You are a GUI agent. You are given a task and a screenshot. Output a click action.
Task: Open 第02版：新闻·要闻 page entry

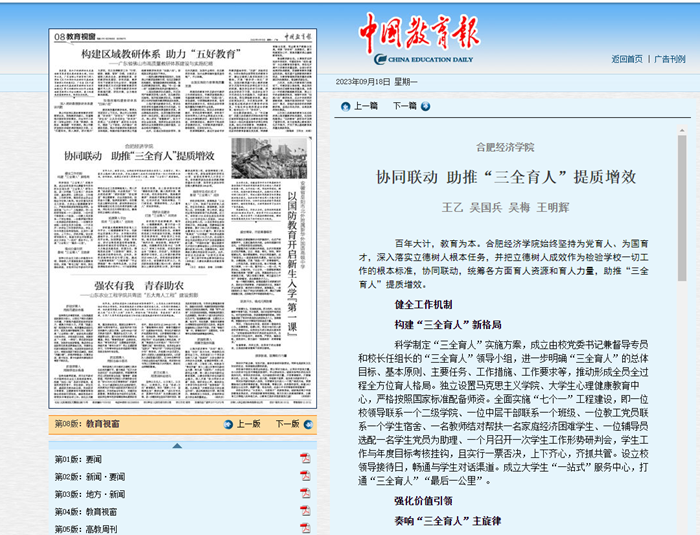[89, 477]
